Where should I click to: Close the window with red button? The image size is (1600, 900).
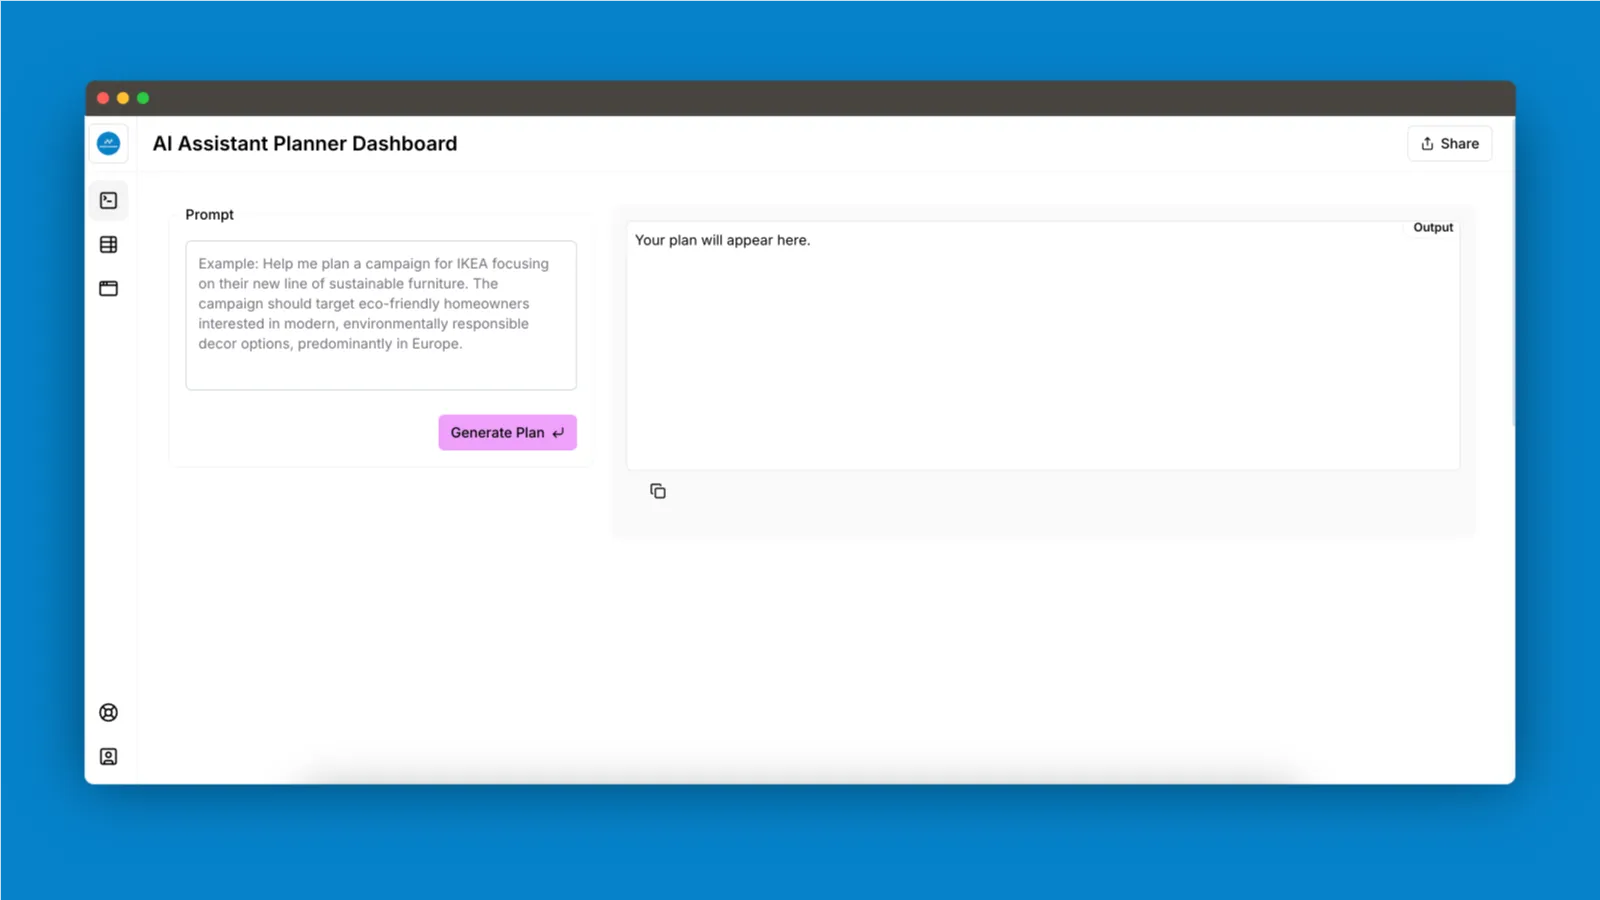(x=103, y=98)
